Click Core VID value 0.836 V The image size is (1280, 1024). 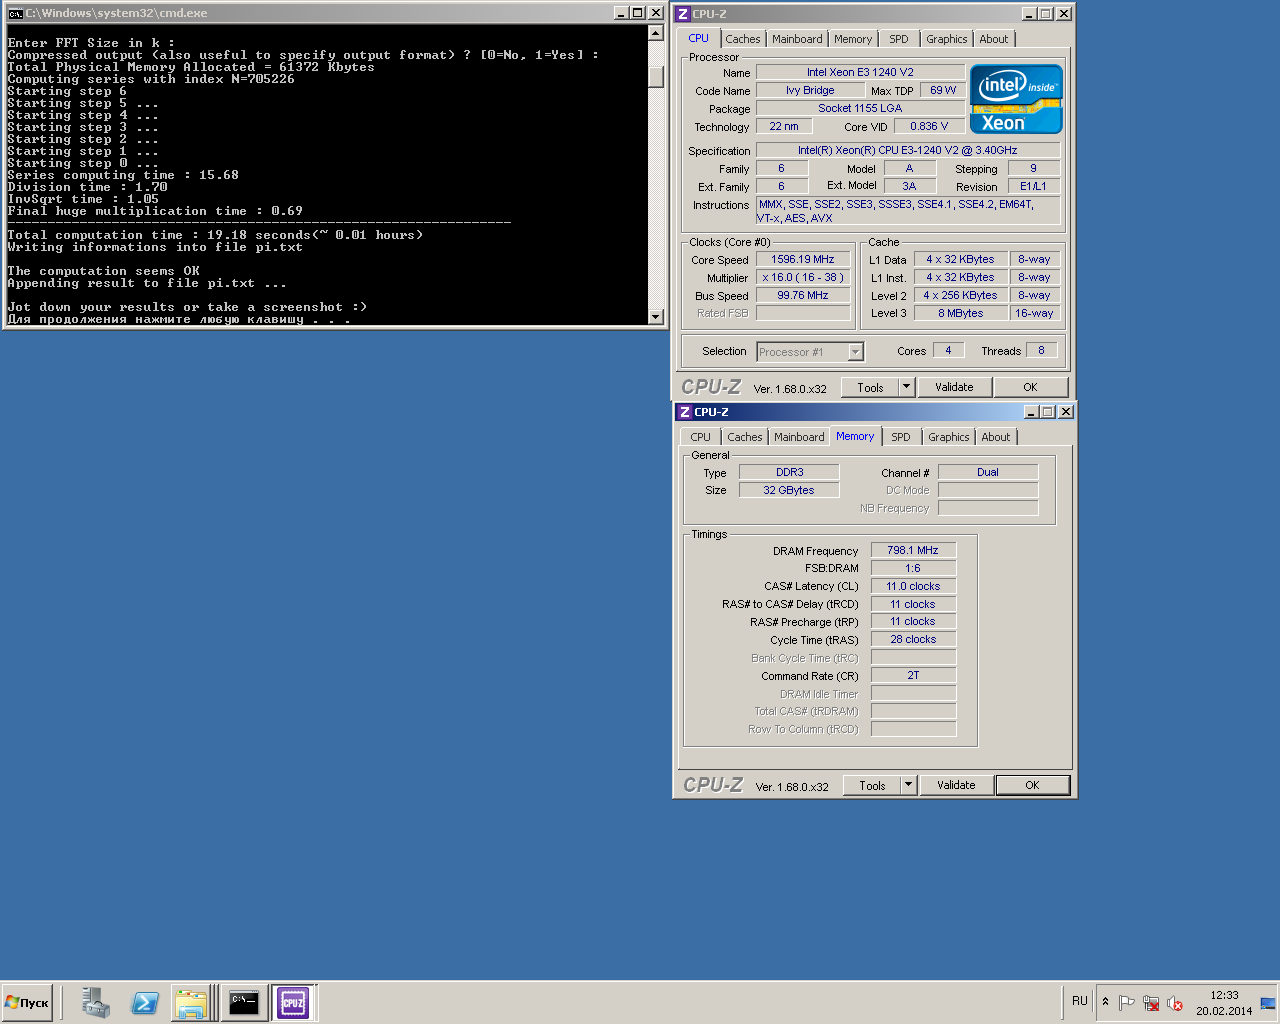929,126
